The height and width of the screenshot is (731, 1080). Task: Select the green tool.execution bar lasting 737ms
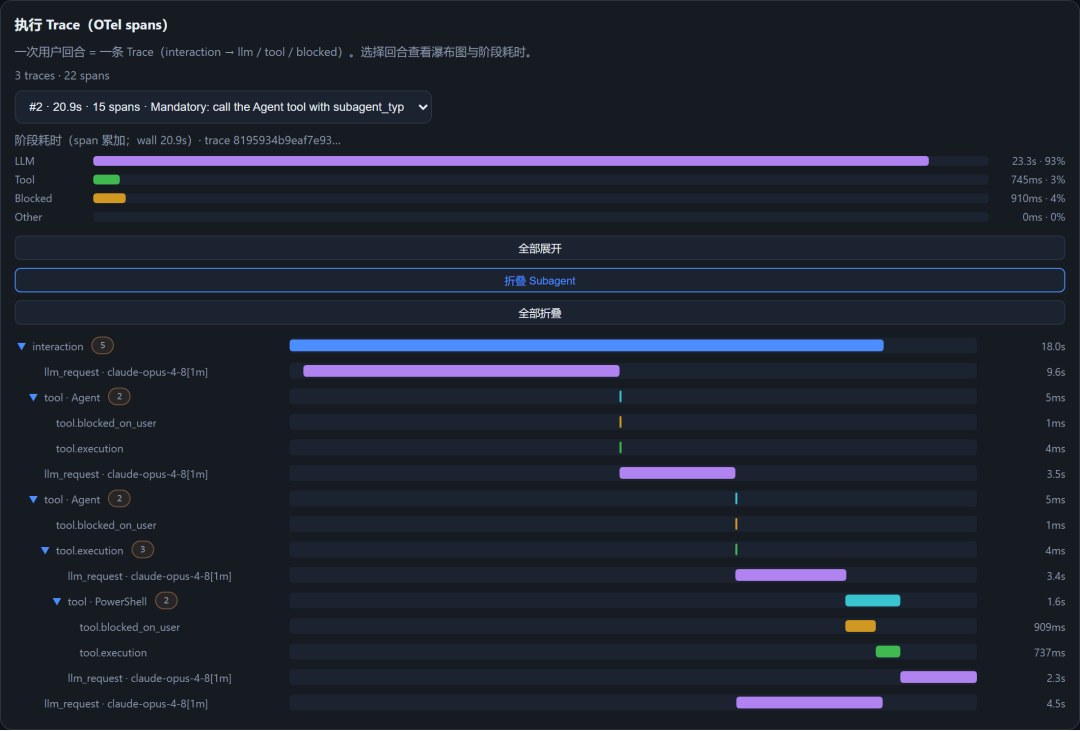click(x=888, y=651)
